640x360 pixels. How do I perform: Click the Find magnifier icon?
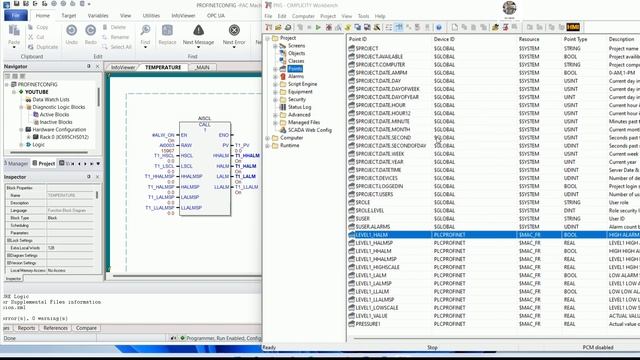[x=145, y=30]
